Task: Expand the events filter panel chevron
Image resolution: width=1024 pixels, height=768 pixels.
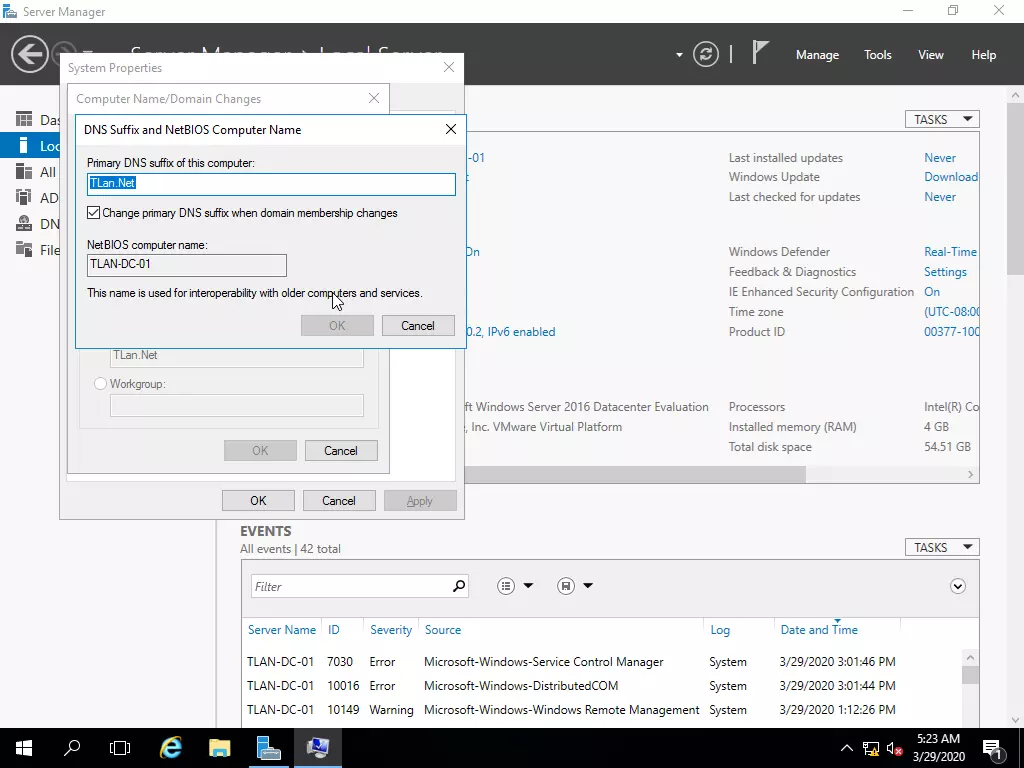Action: [957, 586]
